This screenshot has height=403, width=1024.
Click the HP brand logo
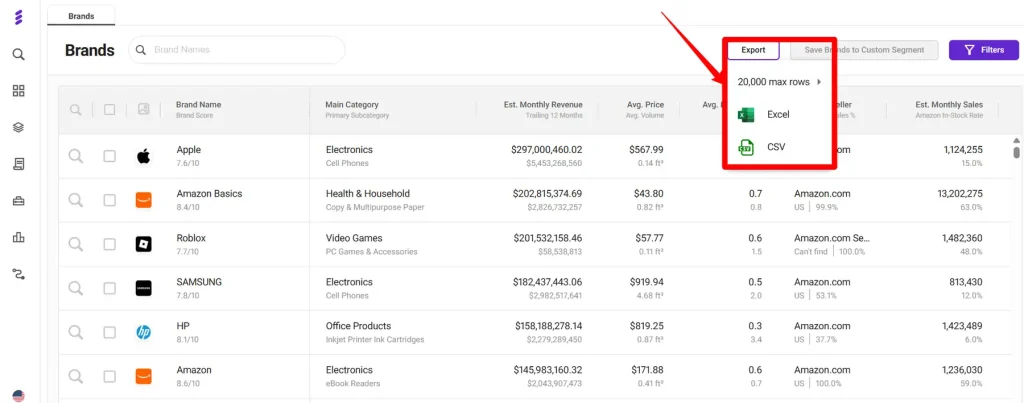click(144, 332)
